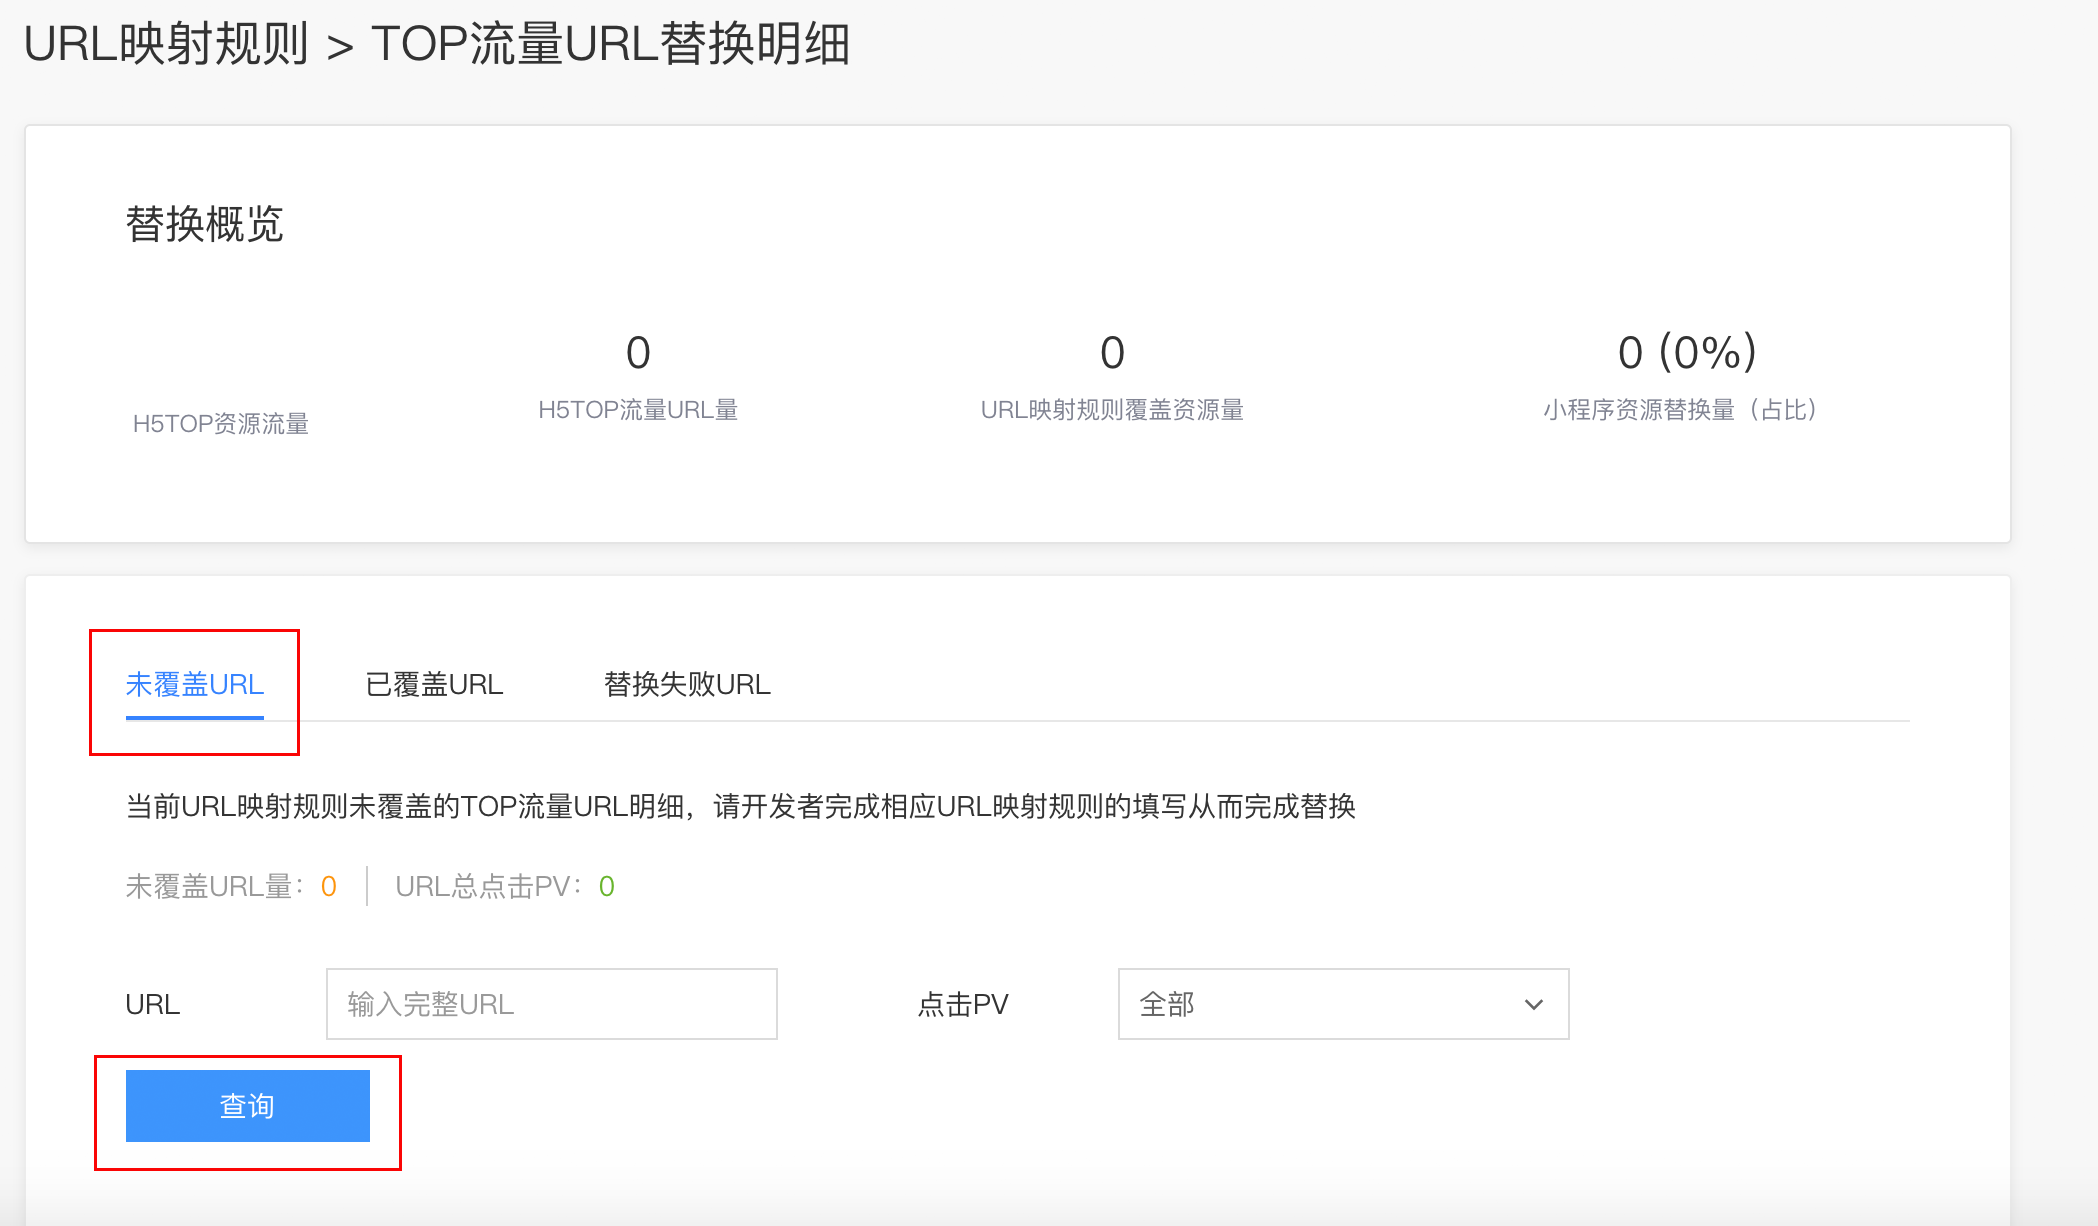Click the URL field label
The height and width of the screenshot is (1226, 2098).
click(152, 1005)
